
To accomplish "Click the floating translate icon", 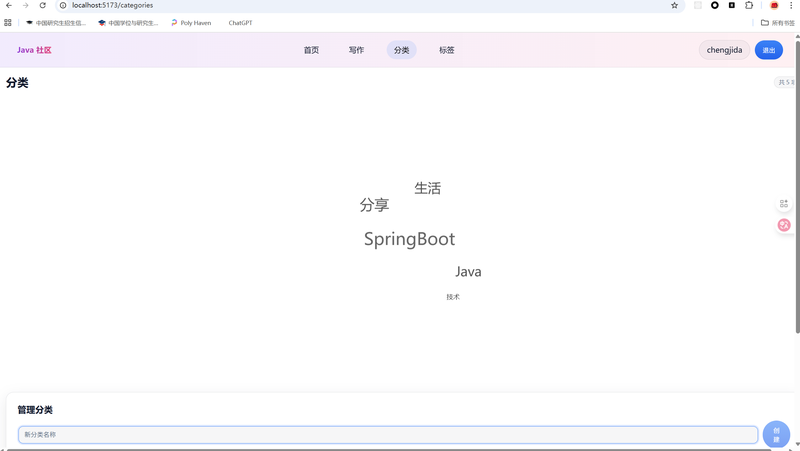I will (x=784, y=225).
